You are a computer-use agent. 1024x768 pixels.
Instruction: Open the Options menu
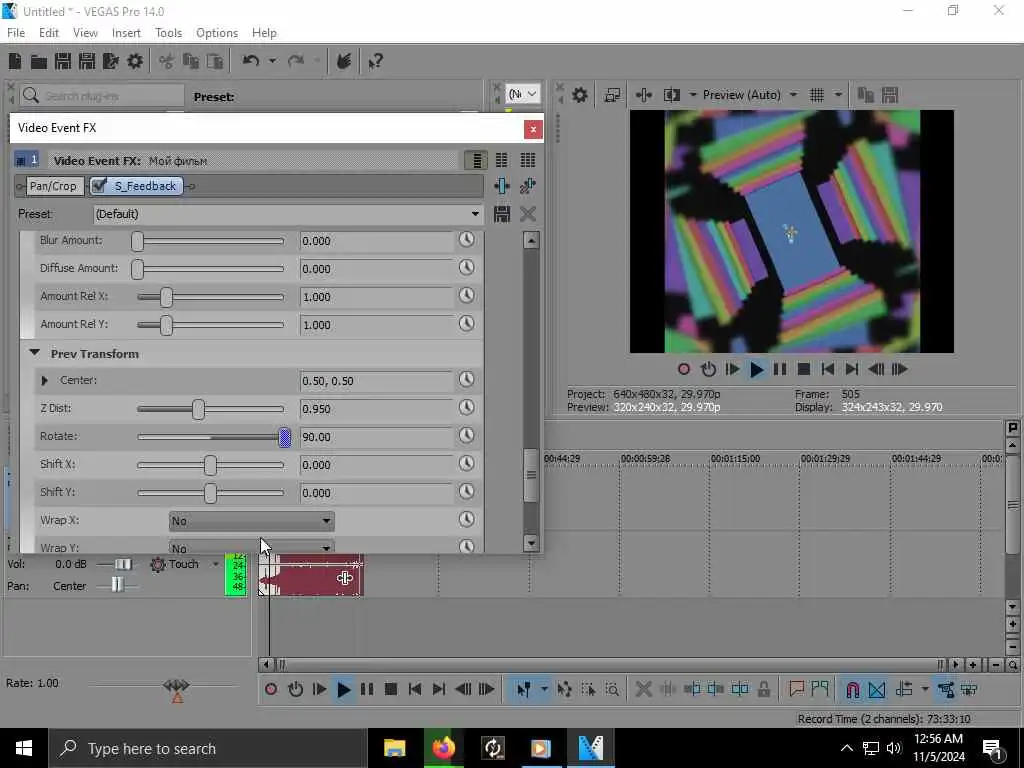pos(217,33)
